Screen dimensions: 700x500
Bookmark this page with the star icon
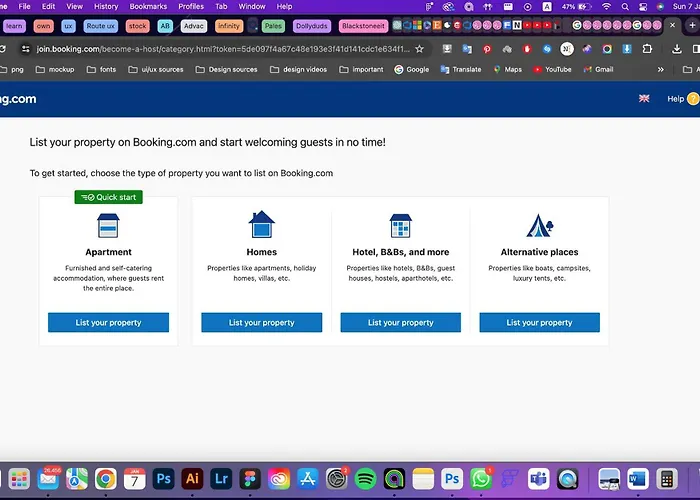419,49
